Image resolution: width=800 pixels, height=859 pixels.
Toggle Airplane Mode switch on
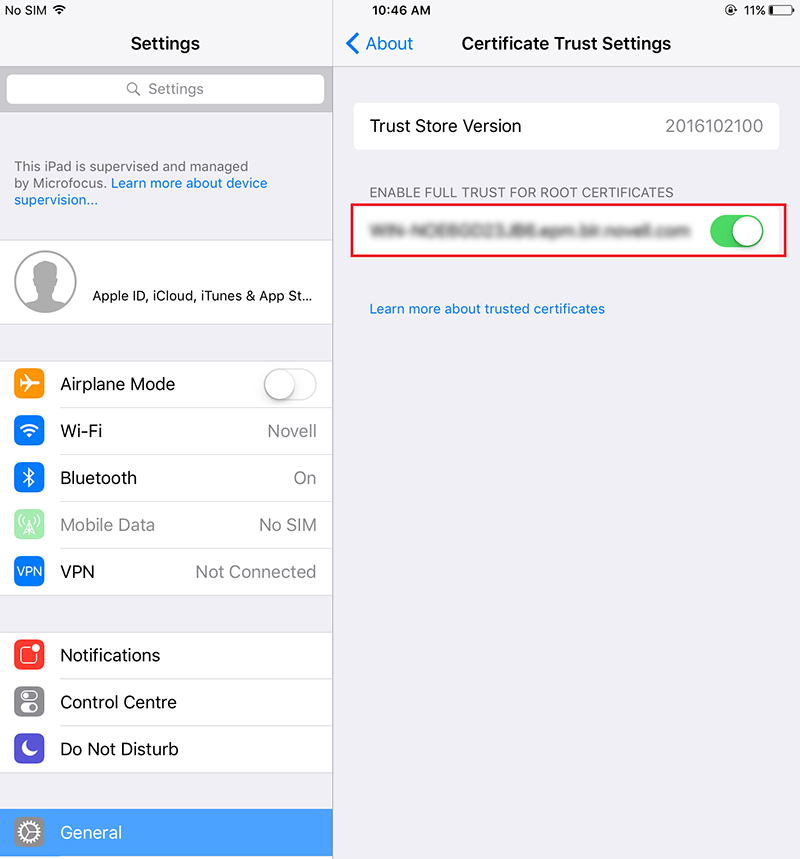pos(290,384)
